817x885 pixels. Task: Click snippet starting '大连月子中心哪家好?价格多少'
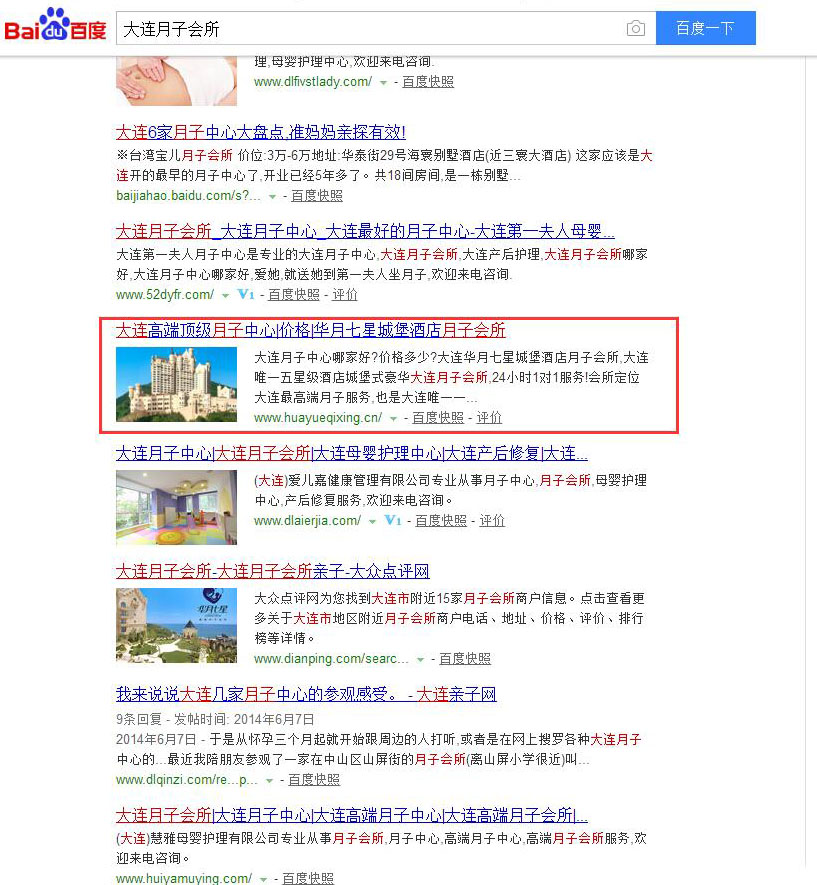point(451,377)
